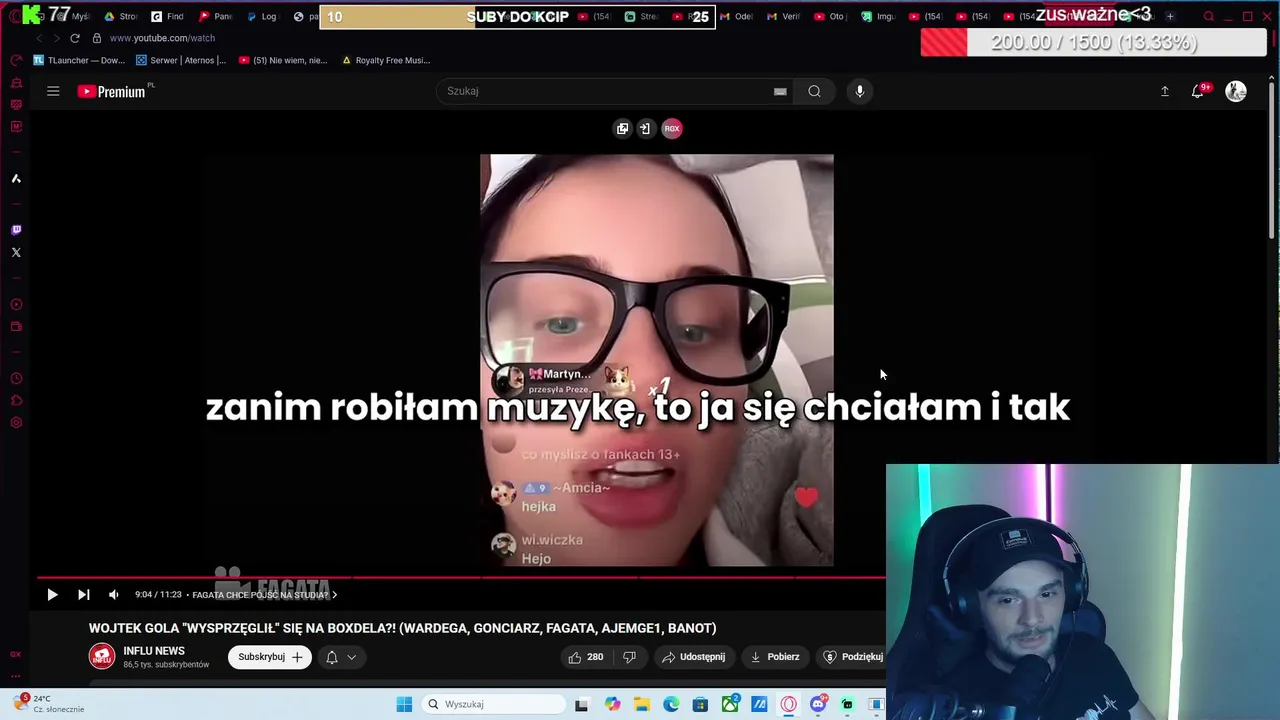Open the sidebar wallet icon
The width and height of the screenshot is (1280, 720).
point(16,326)
